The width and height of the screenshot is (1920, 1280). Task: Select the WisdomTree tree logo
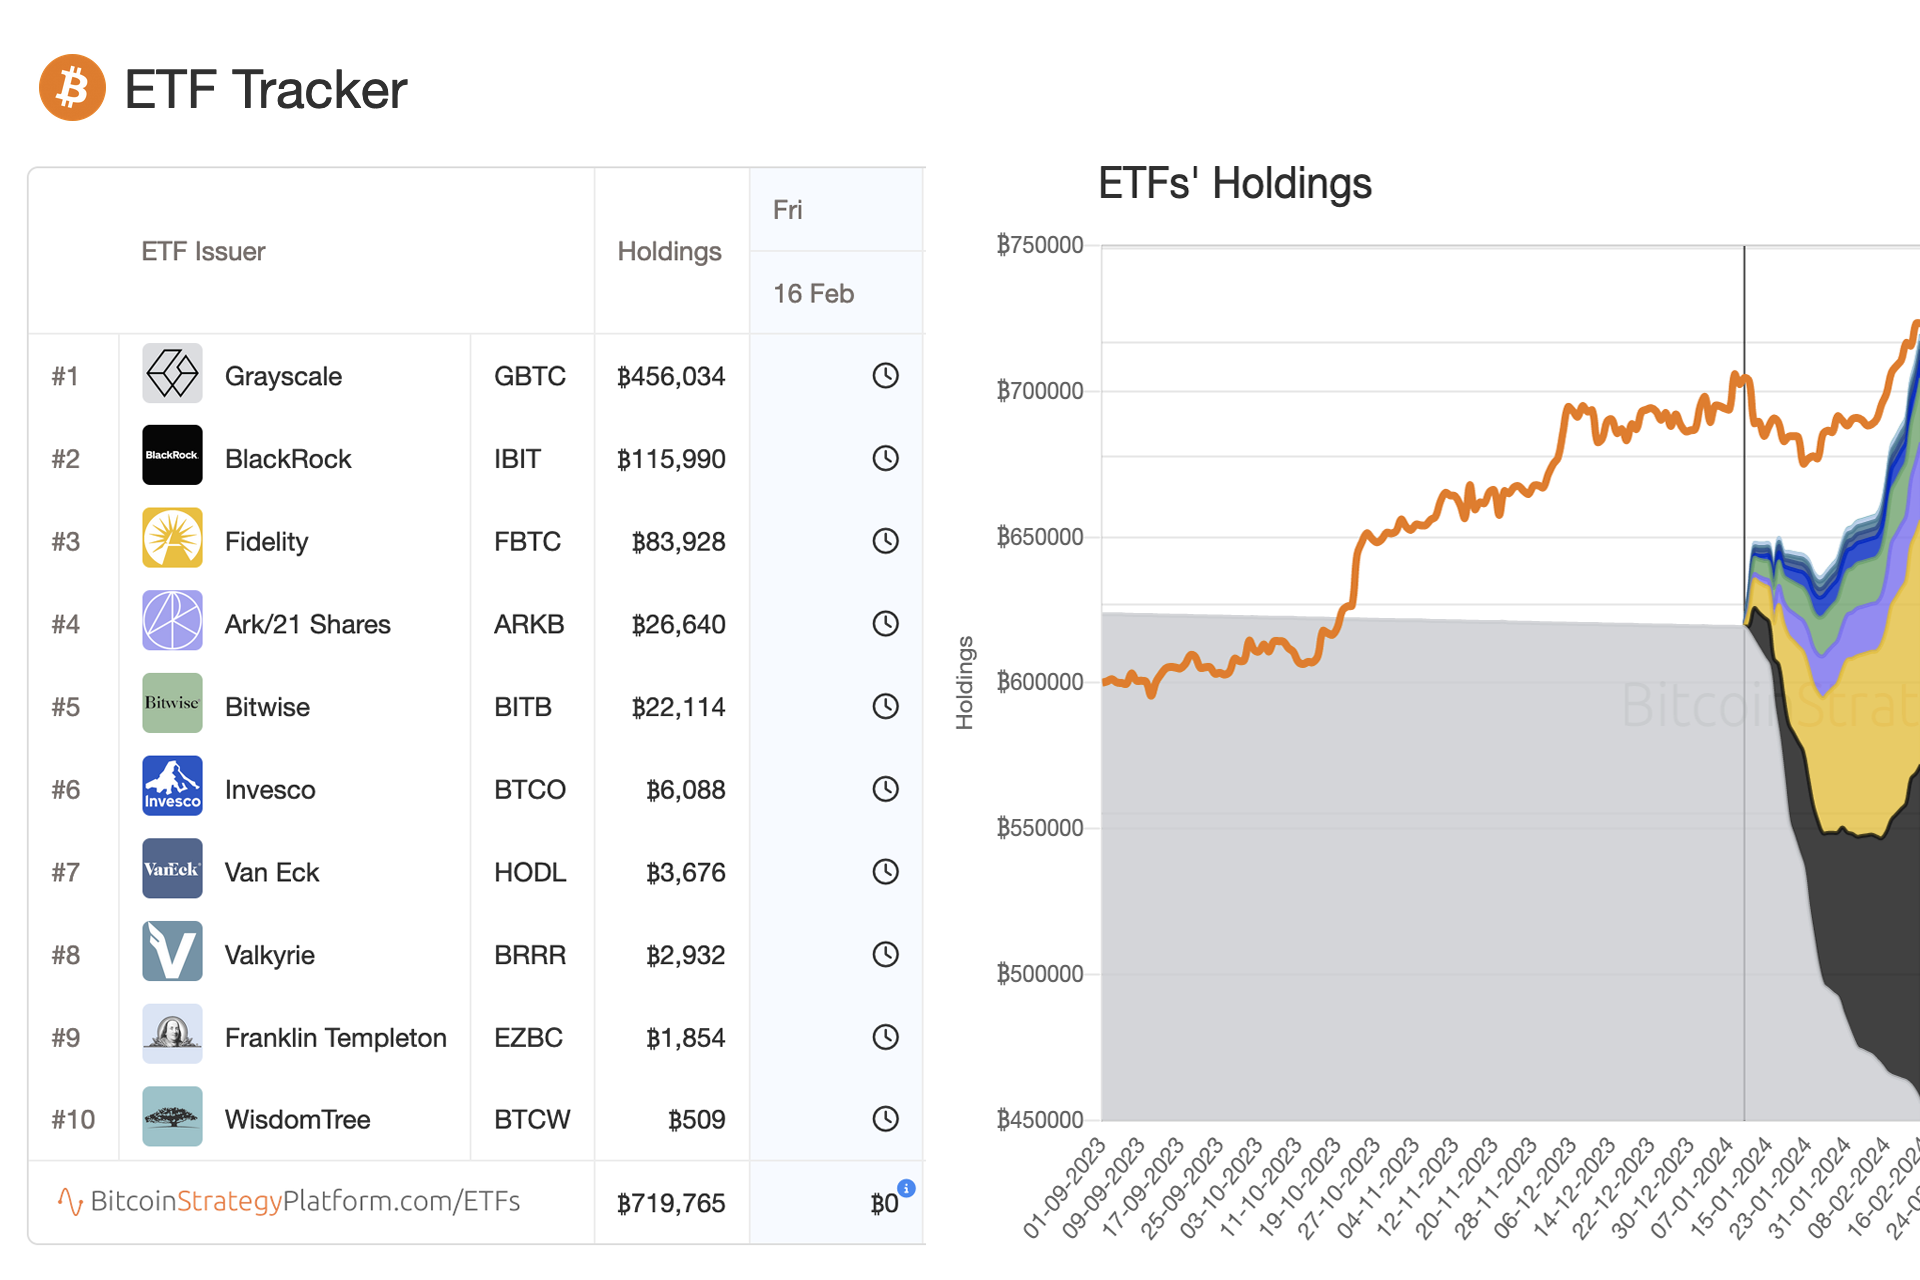172,1116
